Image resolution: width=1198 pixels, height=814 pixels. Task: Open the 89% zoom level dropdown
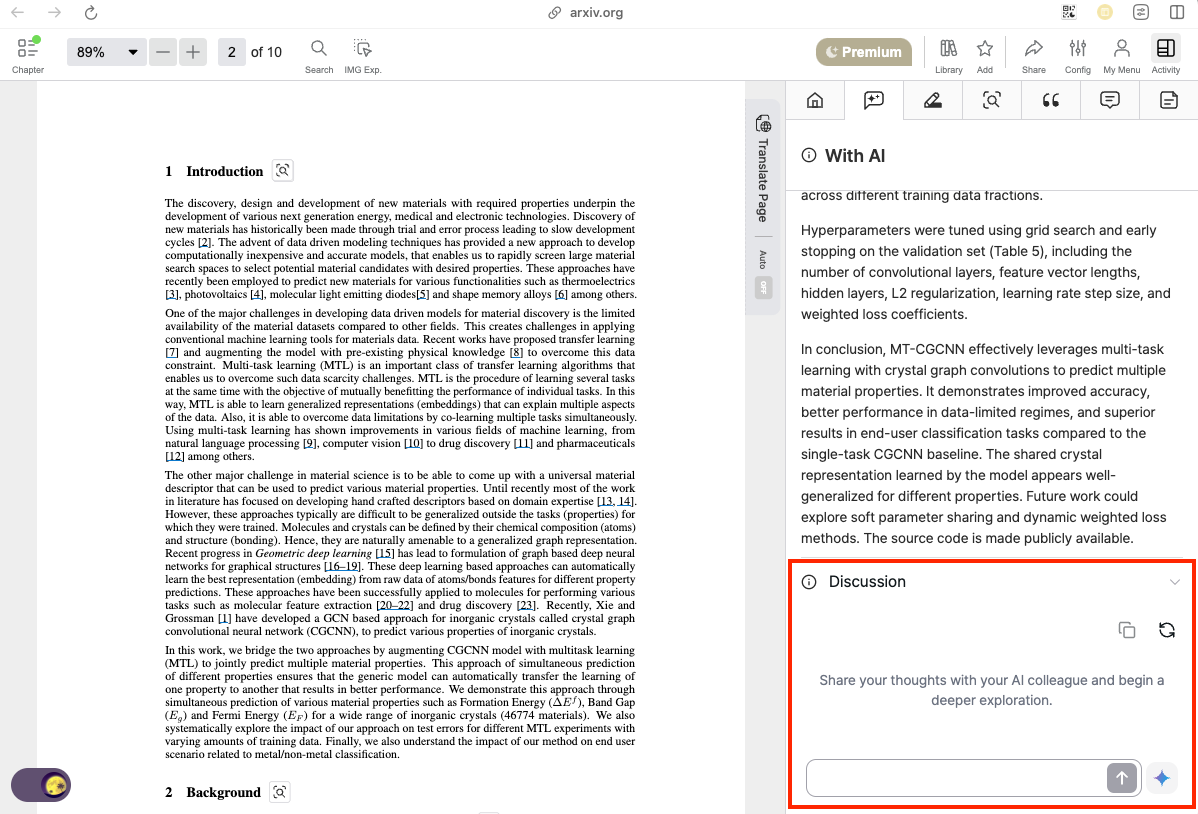point(106,52)
